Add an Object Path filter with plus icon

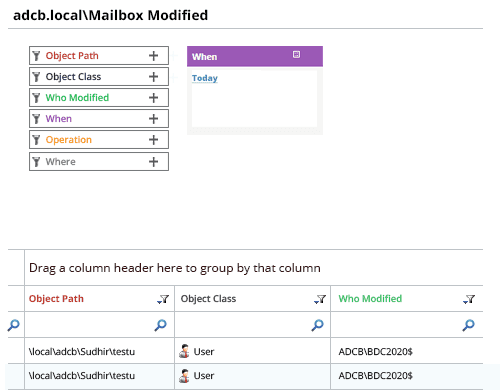tap(153, 56)
